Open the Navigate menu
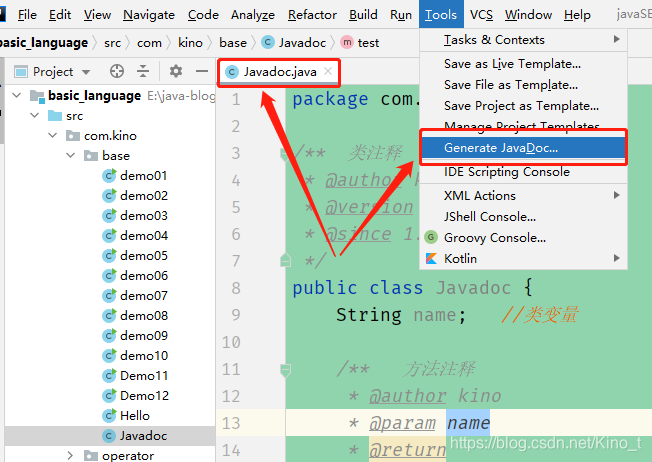Screen dimensions: 652x462 click(x=149, y=15)
